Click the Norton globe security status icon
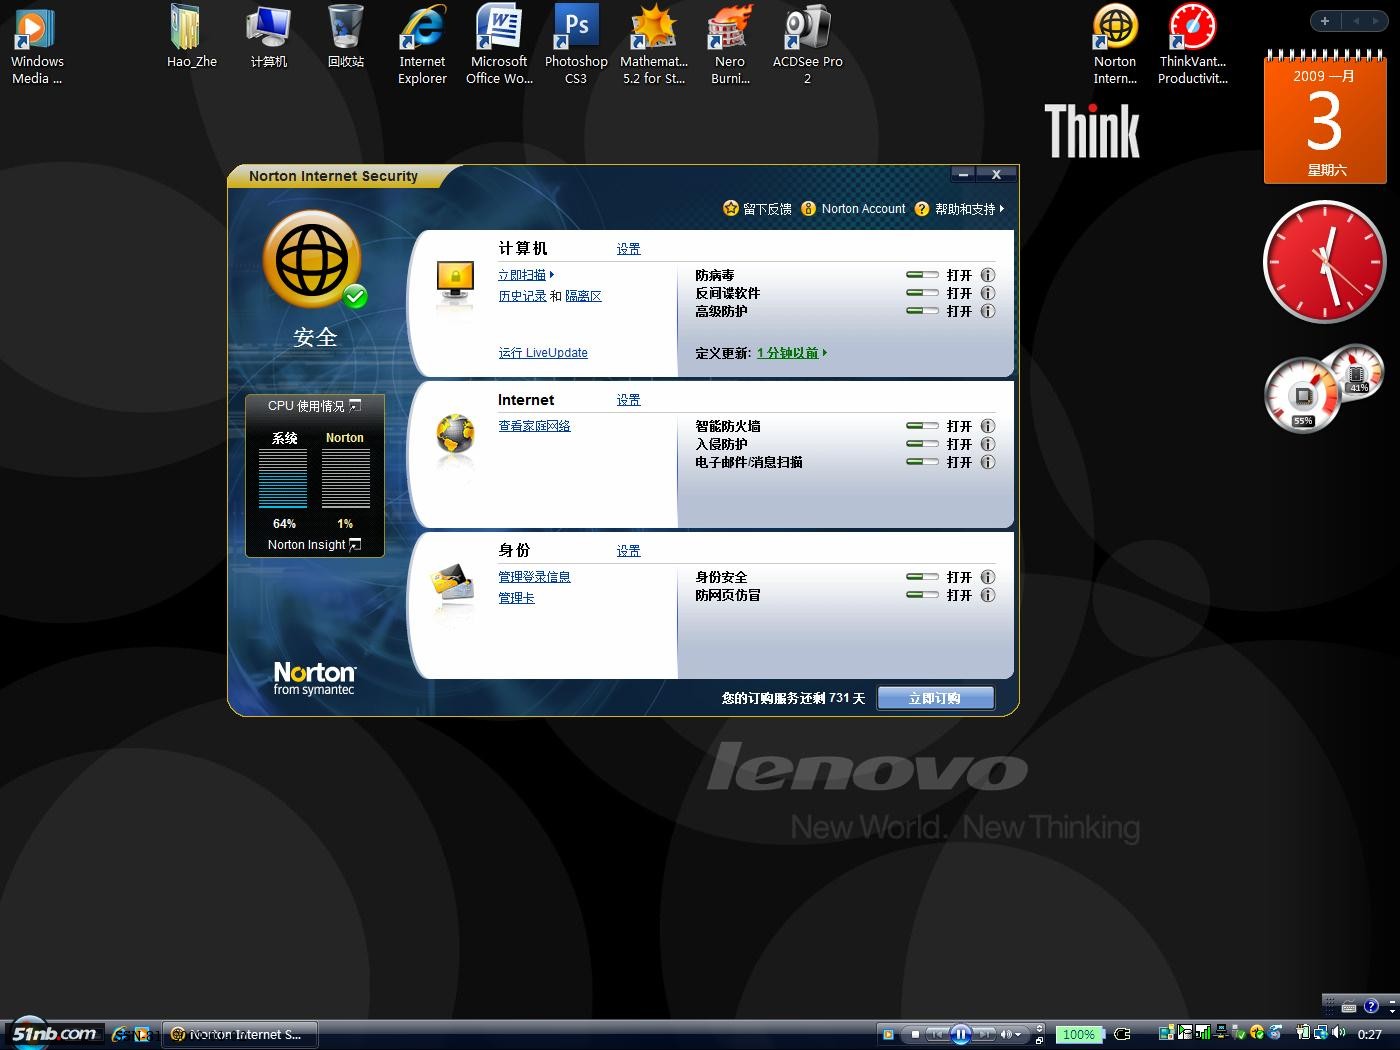Image resolution: width=1400 pixels, height=1050 pixels. click(x=313, y=261)
